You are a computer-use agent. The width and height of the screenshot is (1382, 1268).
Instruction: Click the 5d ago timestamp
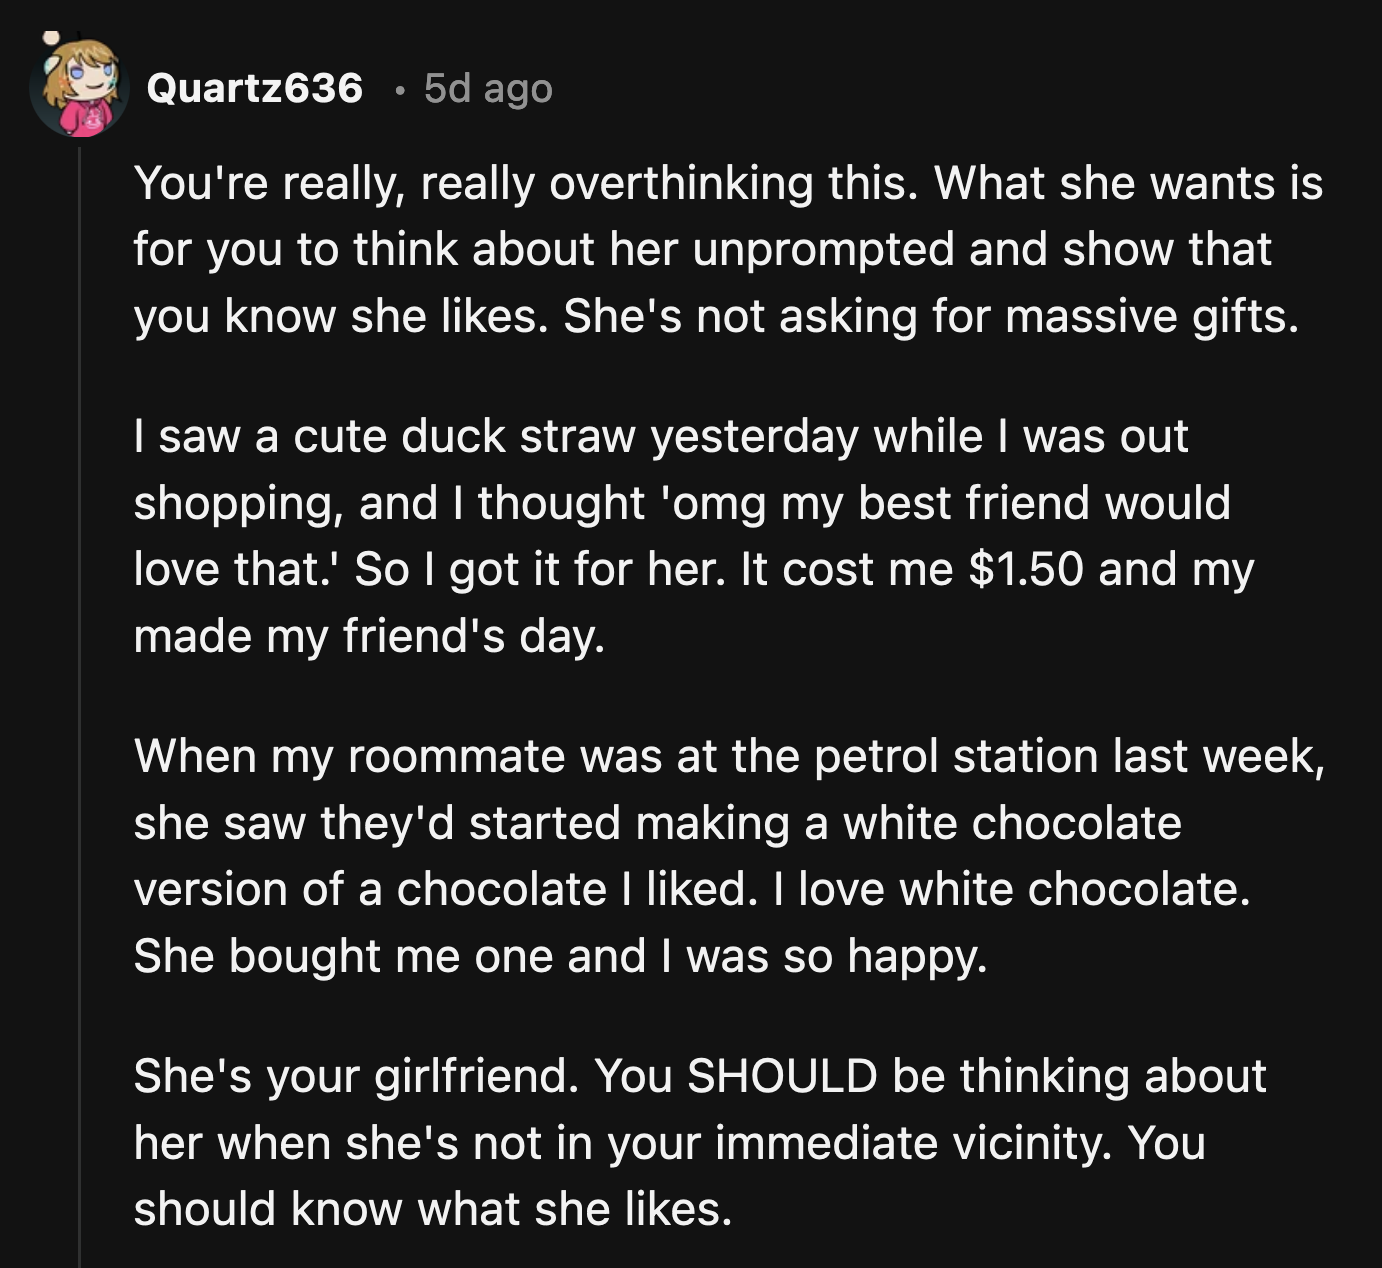[x=487, y=90]
